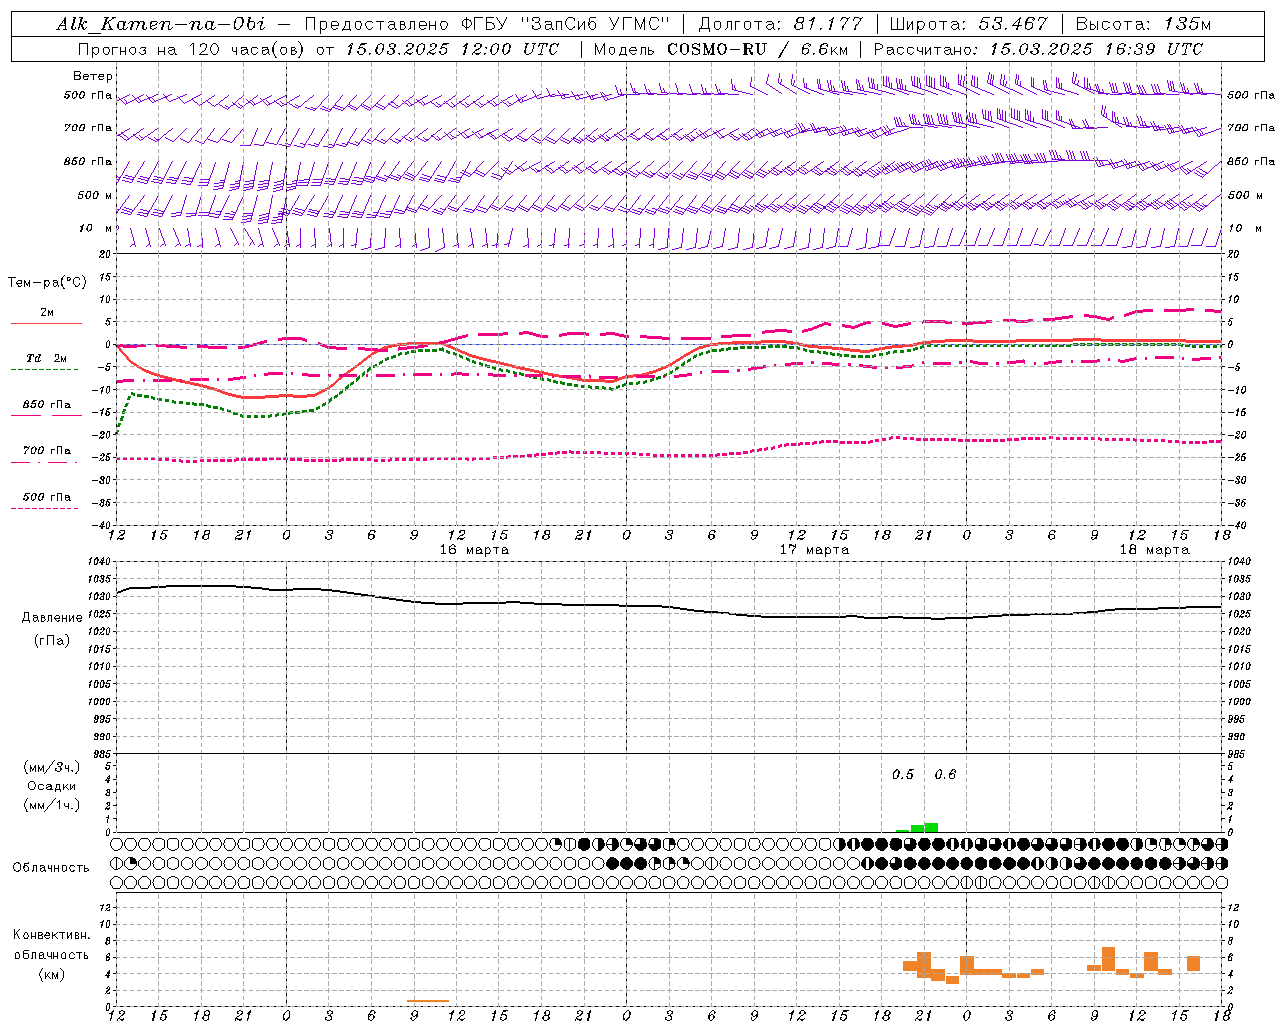Image resolution: width=1280 pixels, height=1024 pixels.
Task: Click the Тем-ра(°C) temperature panel label
Action: tap(47, 283)
